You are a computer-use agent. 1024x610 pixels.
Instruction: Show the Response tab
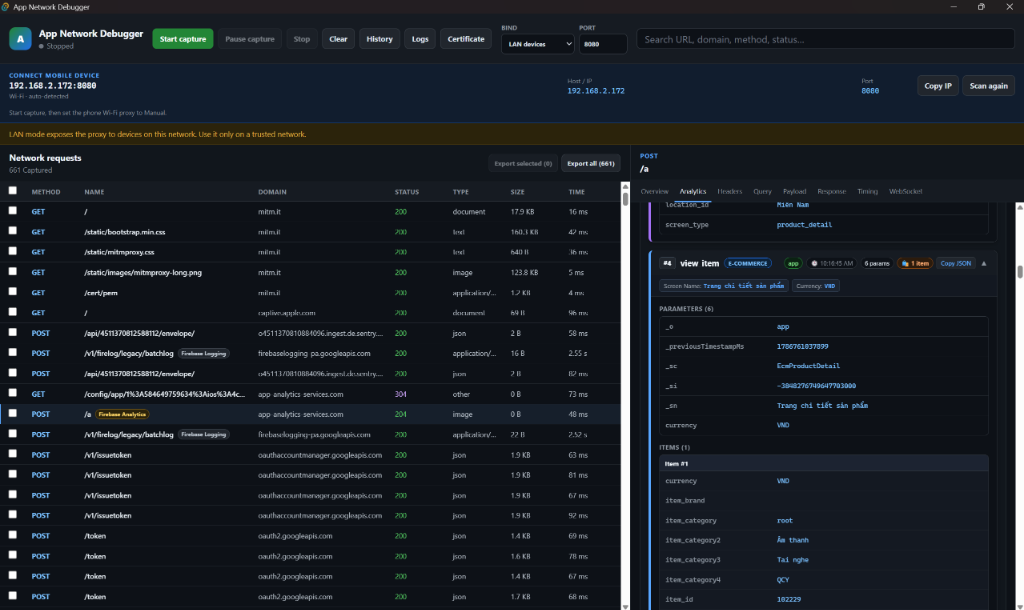click(x=831, y=191)
